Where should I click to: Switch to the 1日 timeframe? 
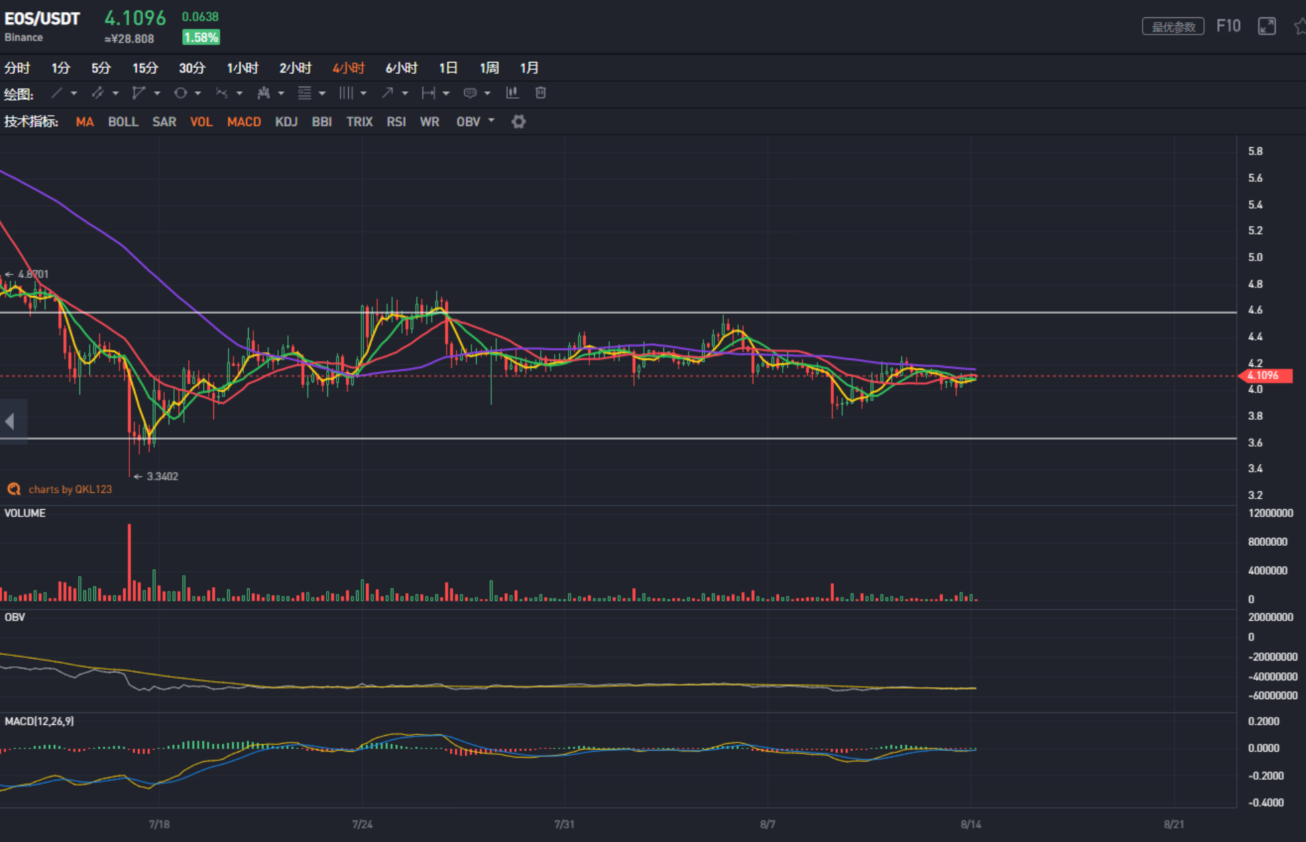click(448, 68)
